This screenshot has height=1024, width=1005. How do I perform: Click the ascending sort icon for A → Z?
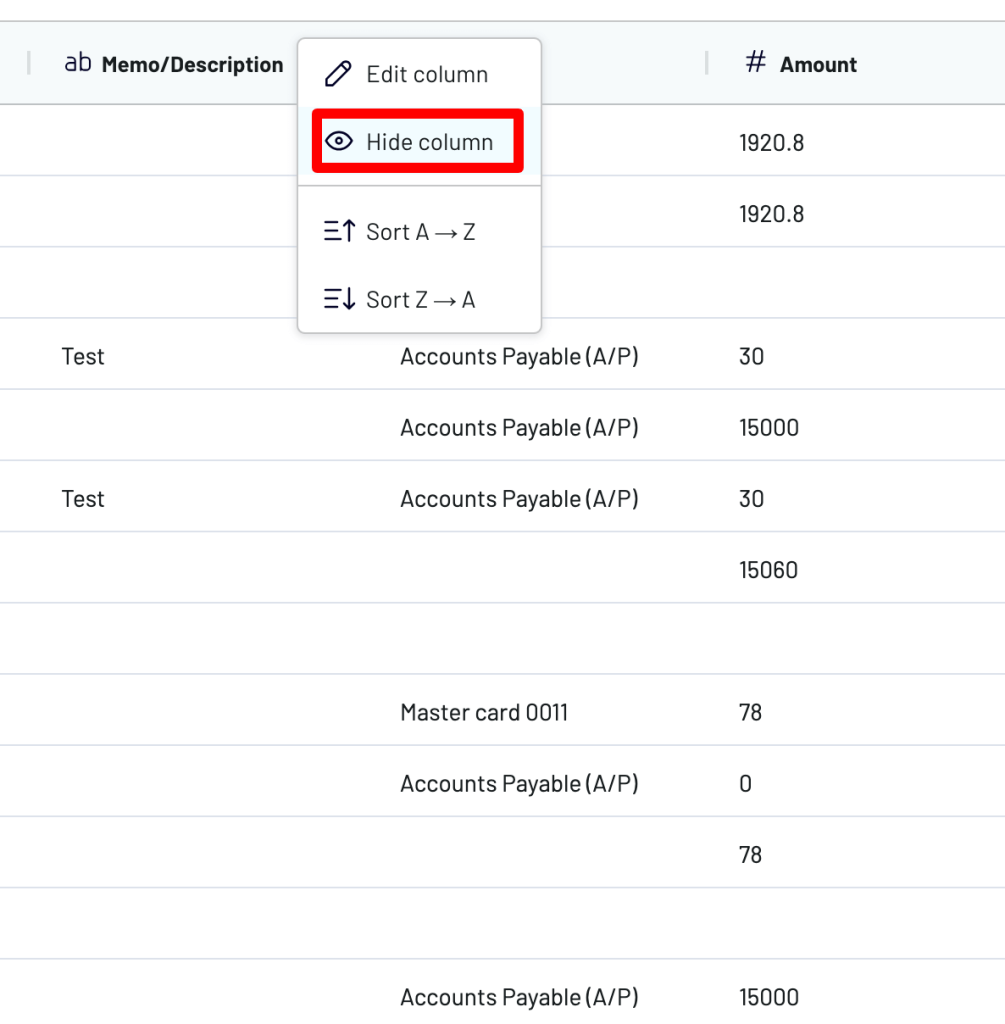pos(339,232)
